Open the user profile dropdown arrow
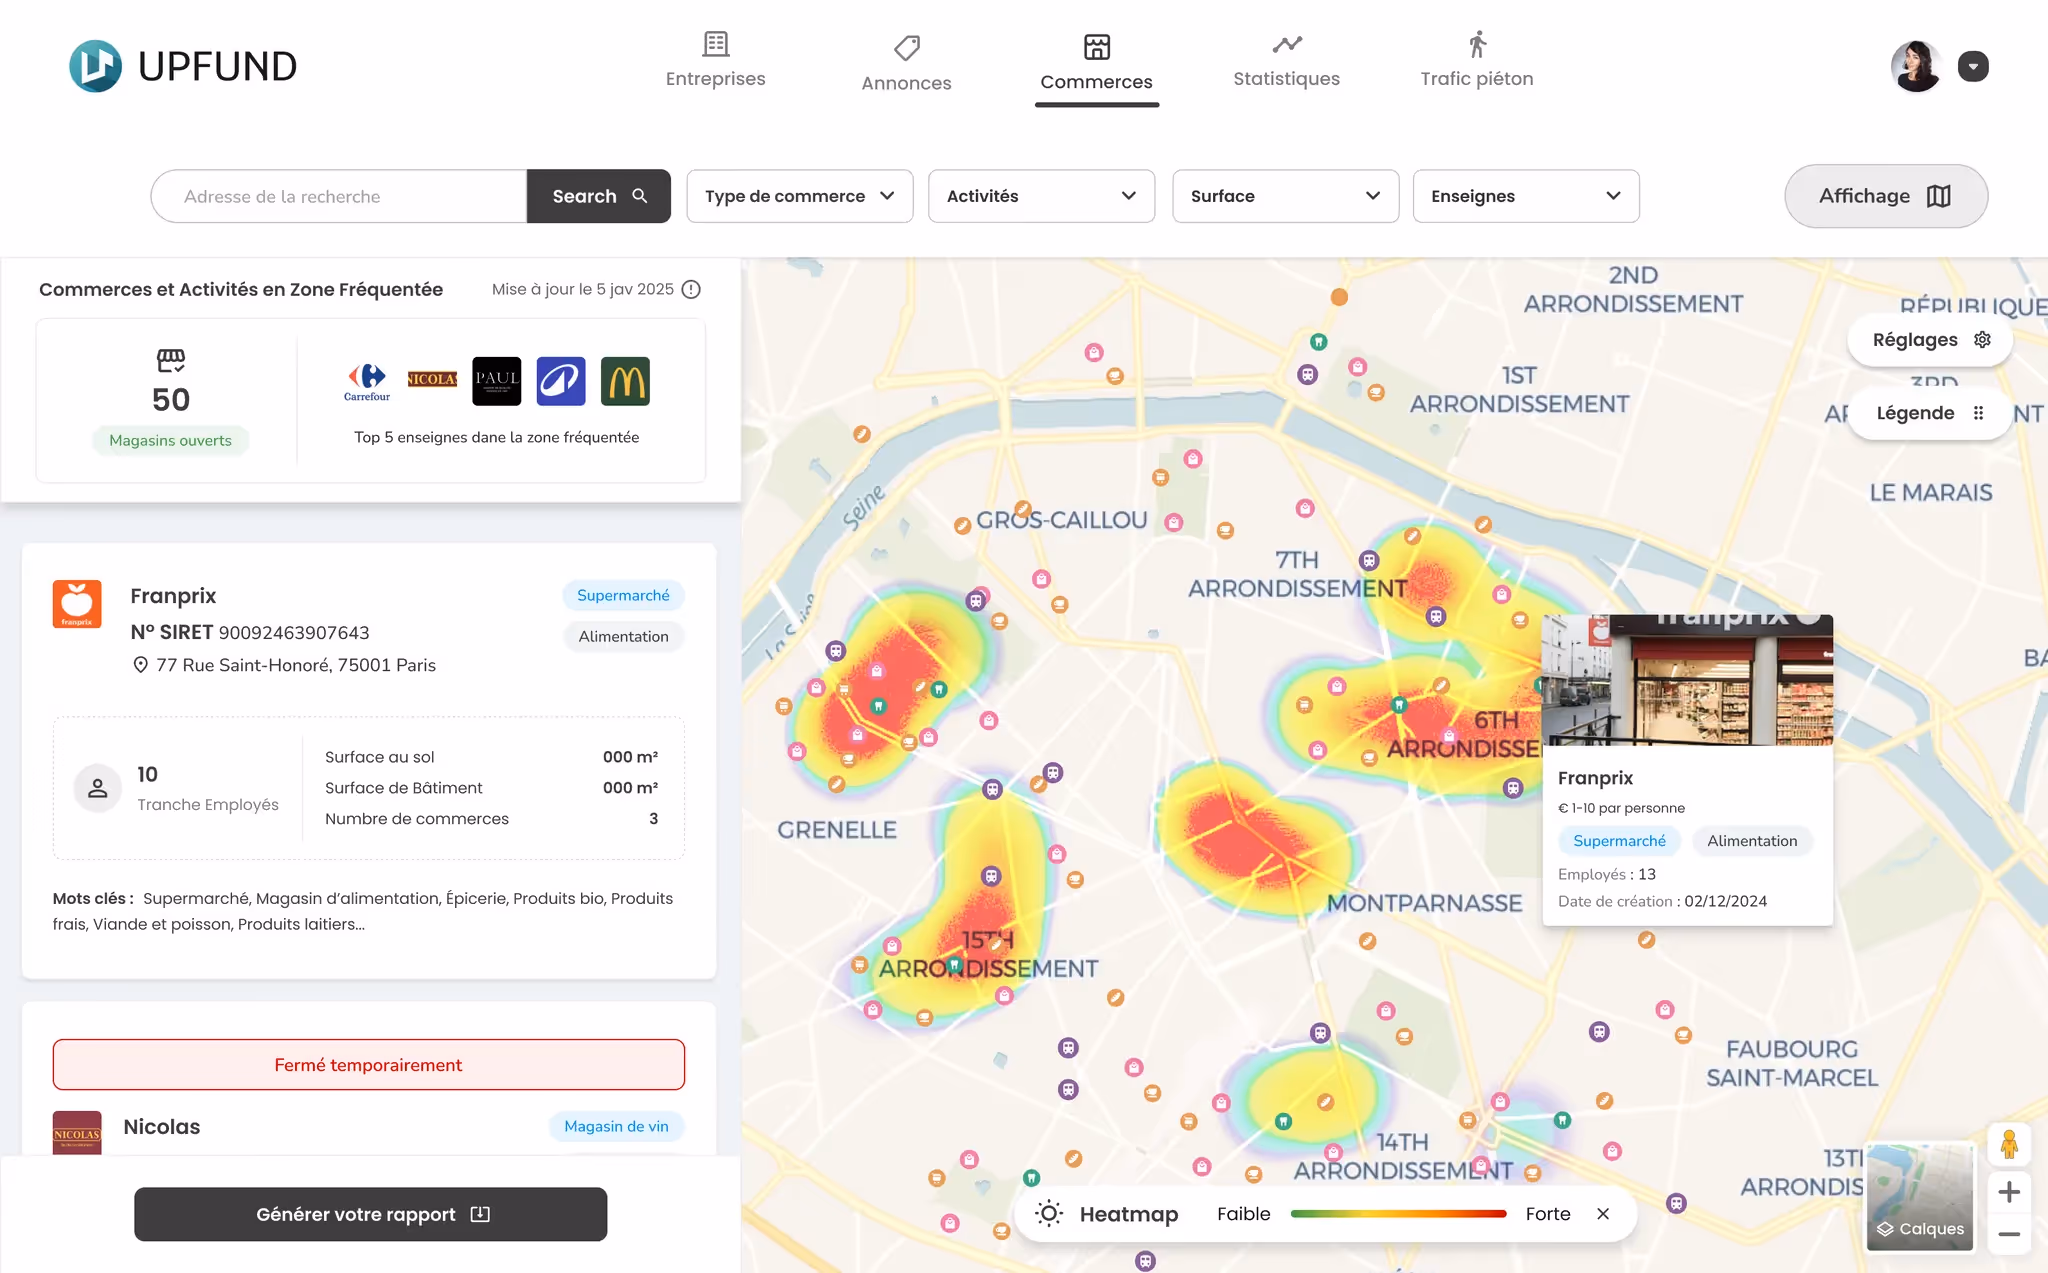The width and height of the screenshot is (2048, 1273). [x=1972, y=67]
